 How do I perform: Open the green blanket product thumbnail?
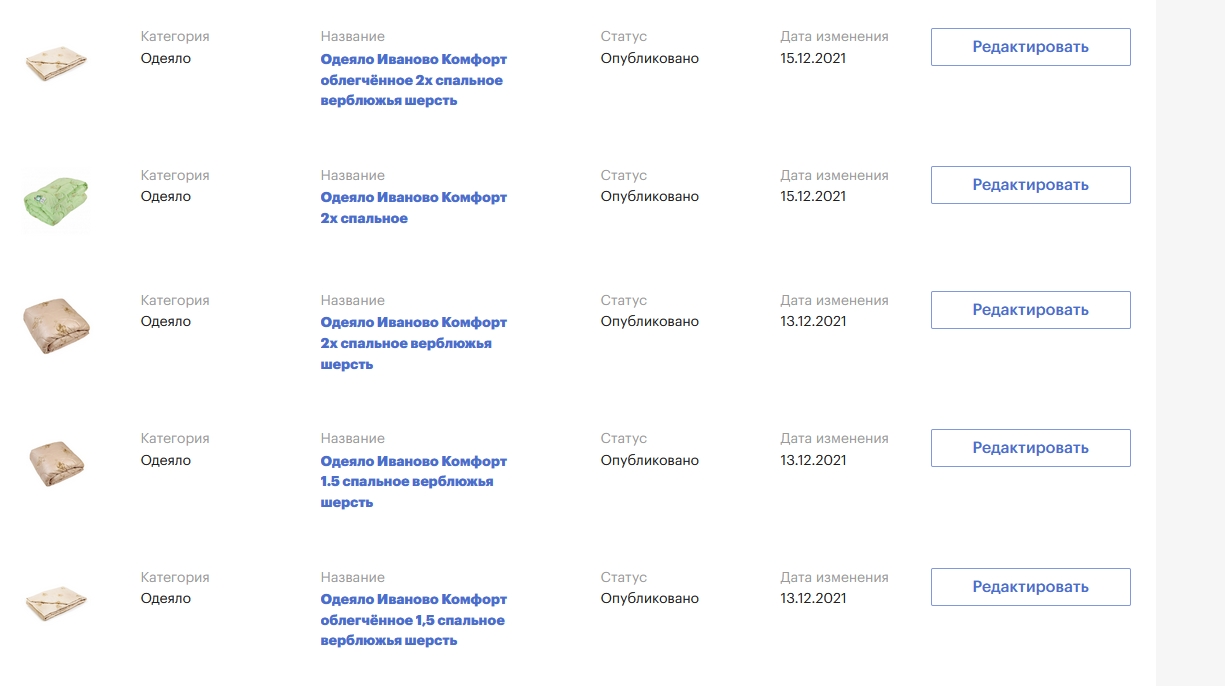[56, 203]
